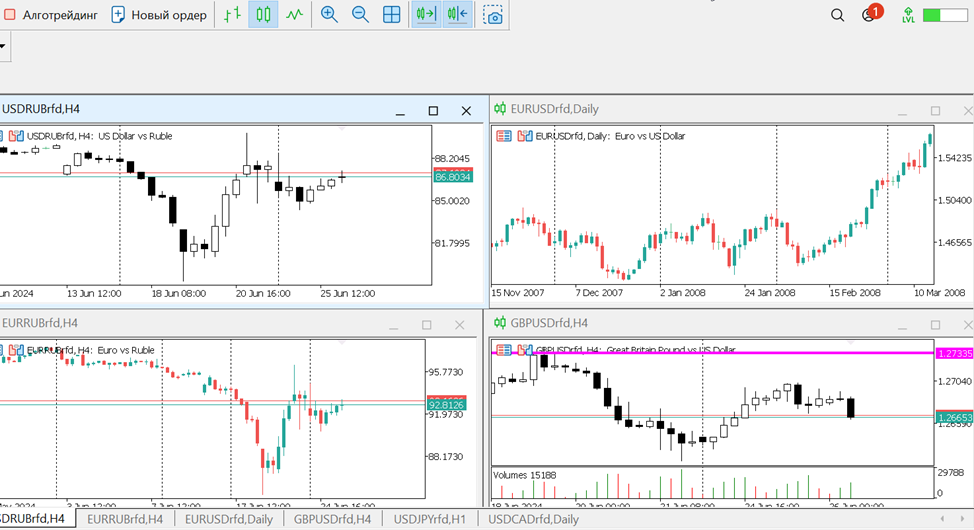Click the 95.7730 price scale value
The width and height of the screenshot is (974, 530).
tap(445, 372)
